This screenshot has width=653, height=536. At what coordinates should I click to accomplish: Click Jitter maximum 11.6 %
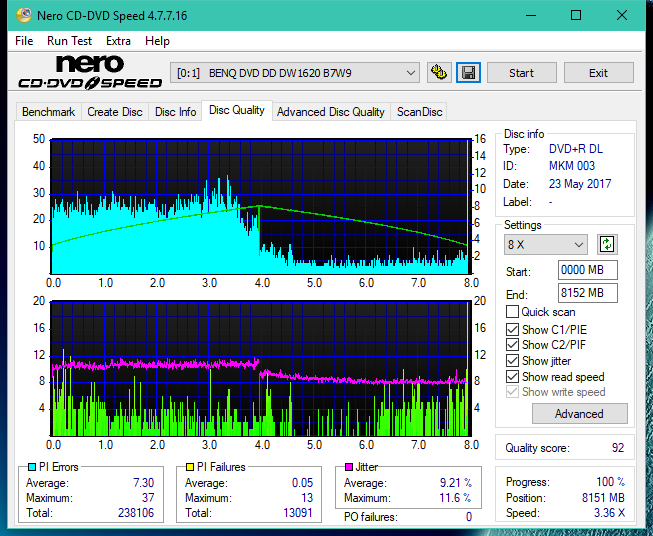pos(456,498)
